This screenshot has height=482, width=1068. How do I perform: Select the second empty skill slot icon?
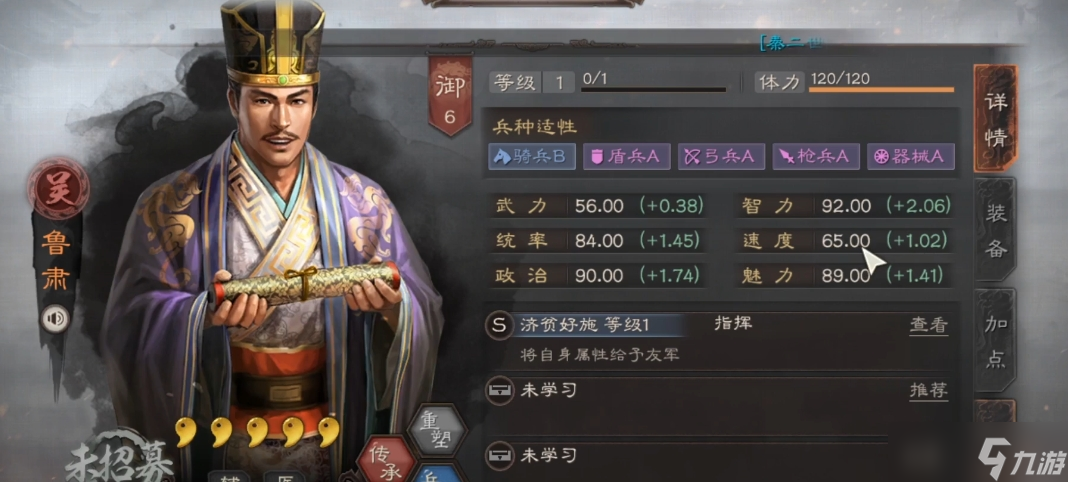[499, 453]
